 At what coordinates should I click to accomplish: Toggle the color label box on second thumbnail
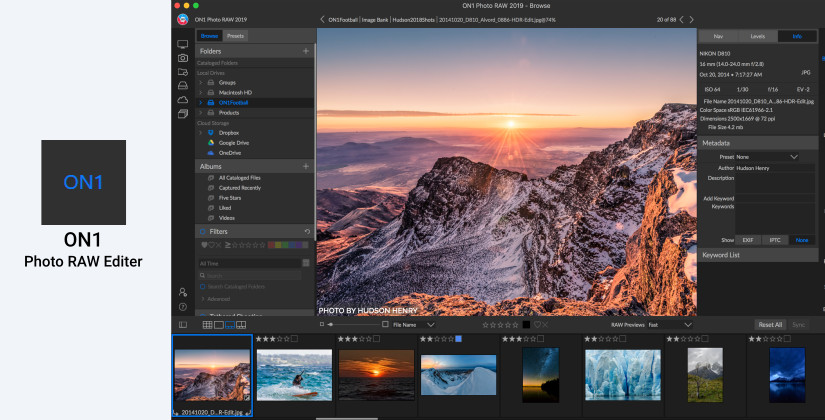tap(294, 339)
